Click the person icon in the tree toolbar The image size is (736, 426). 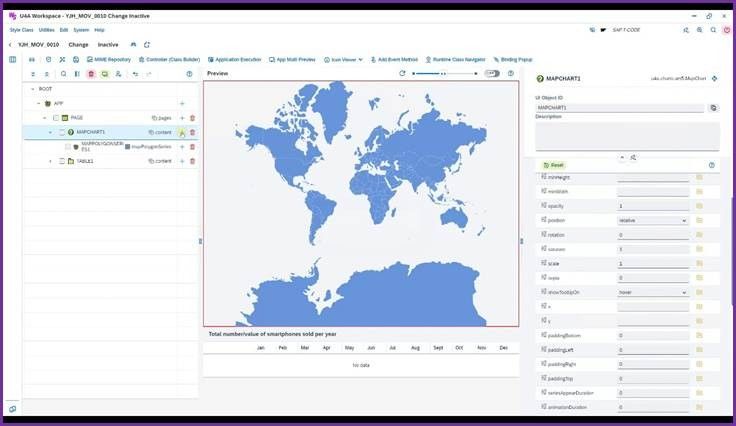[118, 74]
